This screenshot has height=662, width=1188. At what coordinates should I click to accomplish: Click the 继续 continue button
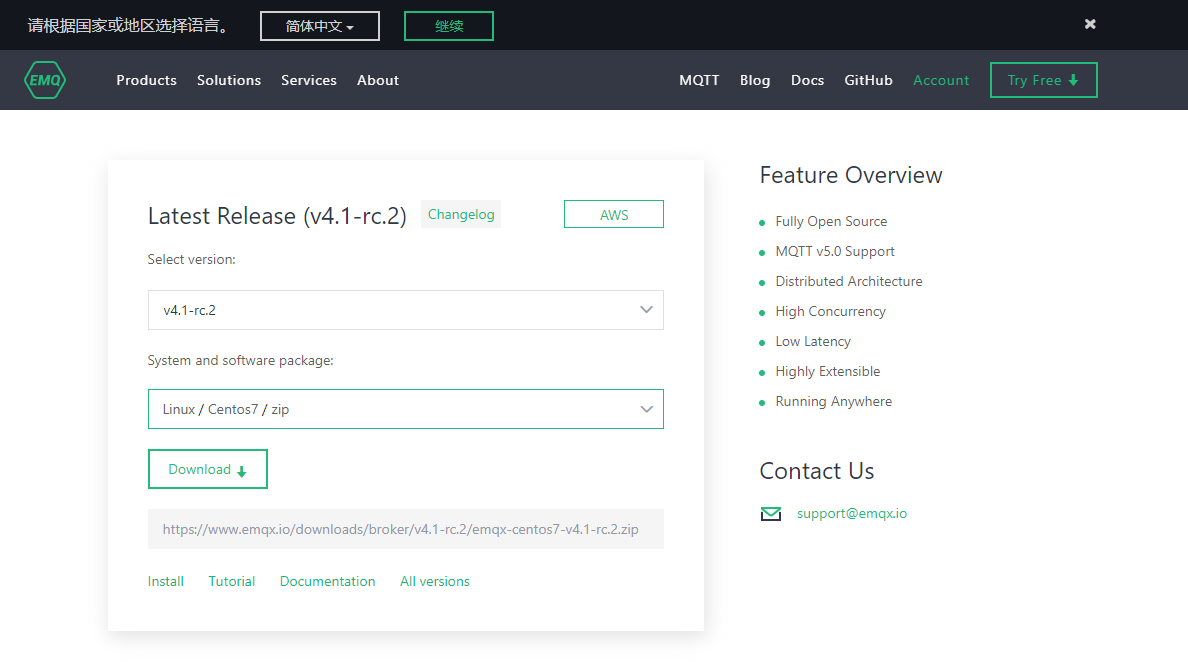449,26
